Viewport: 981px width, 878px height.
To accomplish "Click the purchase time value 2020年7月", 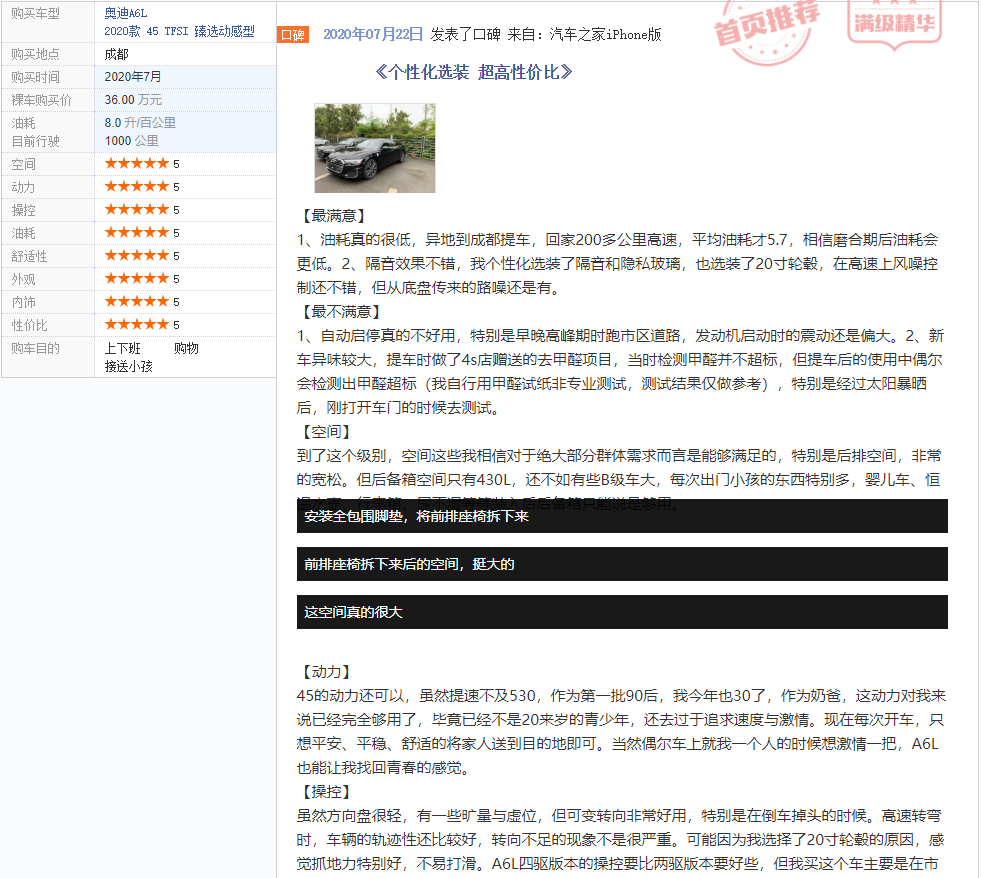I will (x=133, y=77).
